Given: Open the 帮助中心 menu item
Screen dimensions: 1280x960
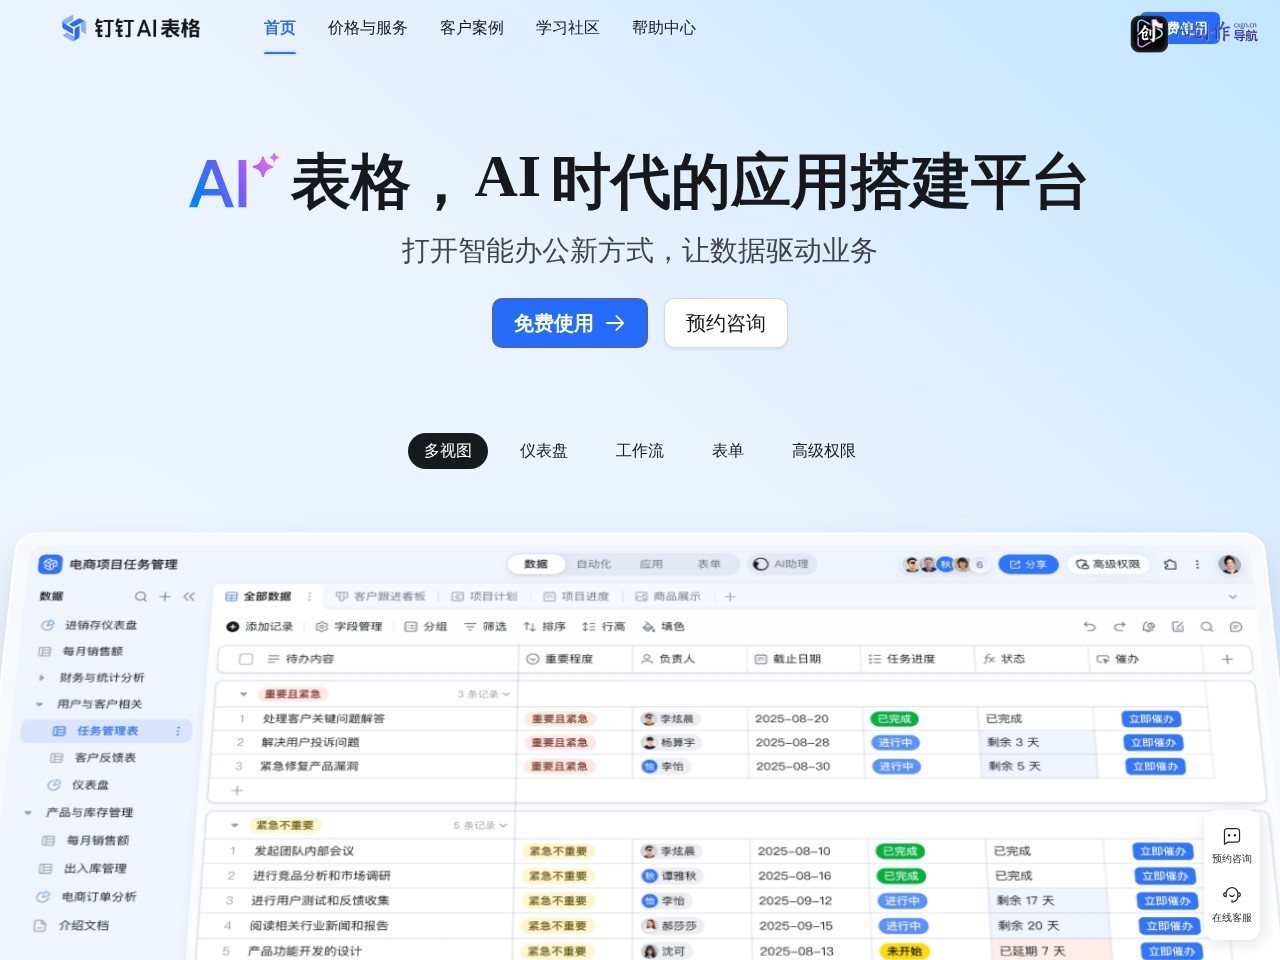Looking at the screenshot, I should pyautogui.click(x=664, y=28).
